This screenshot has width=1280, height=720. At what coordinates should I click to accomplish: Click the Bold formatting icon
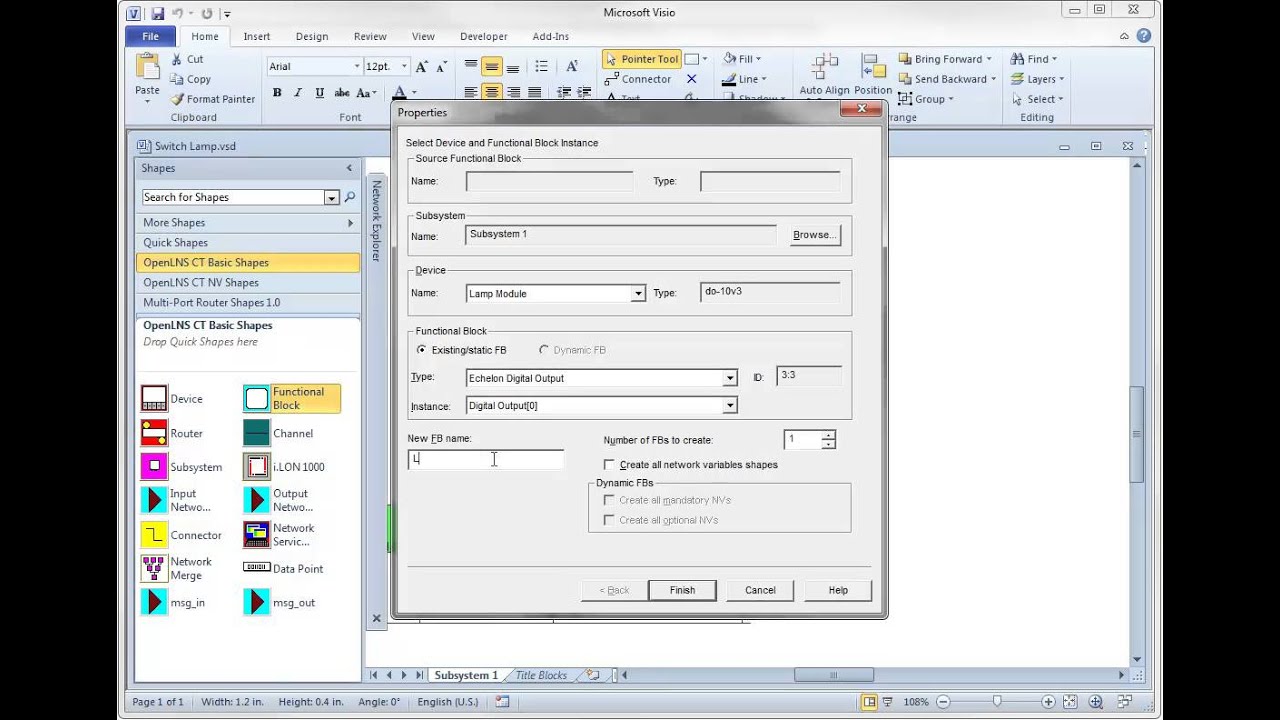point(277,93)
